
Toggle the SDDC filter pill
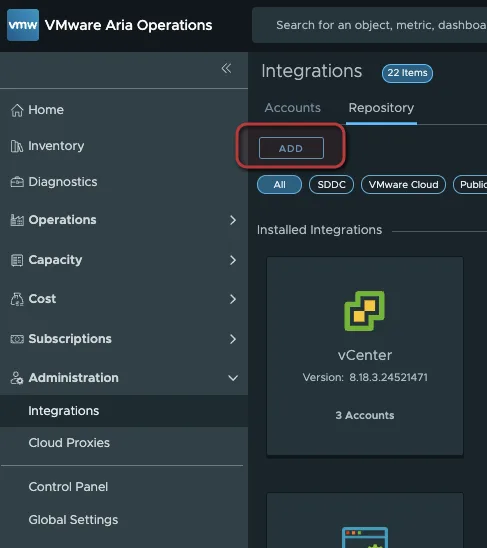pyautogui.click(x=331, y=185)
